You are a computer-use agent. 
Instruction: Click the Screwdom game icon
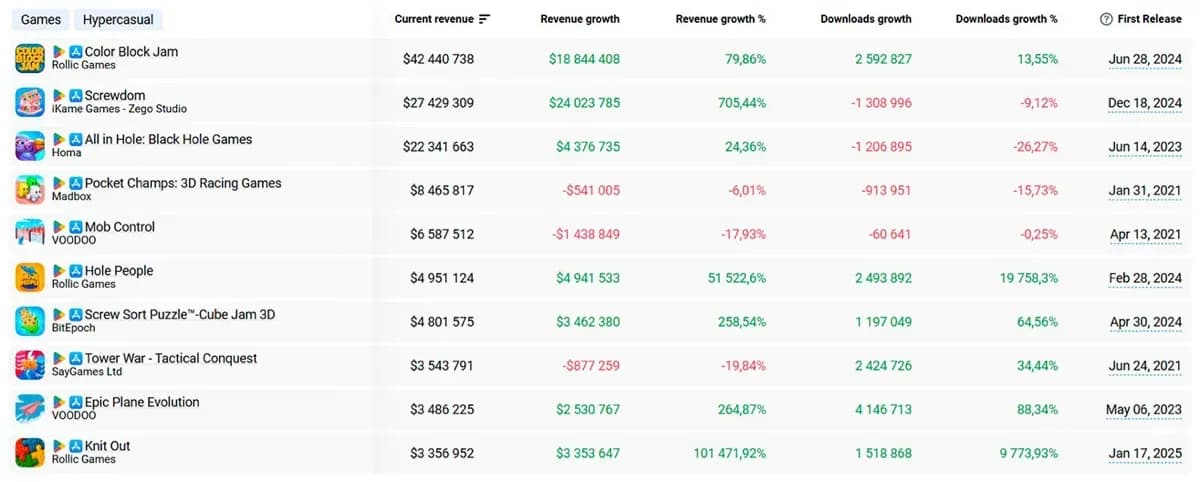pos(30,102)
